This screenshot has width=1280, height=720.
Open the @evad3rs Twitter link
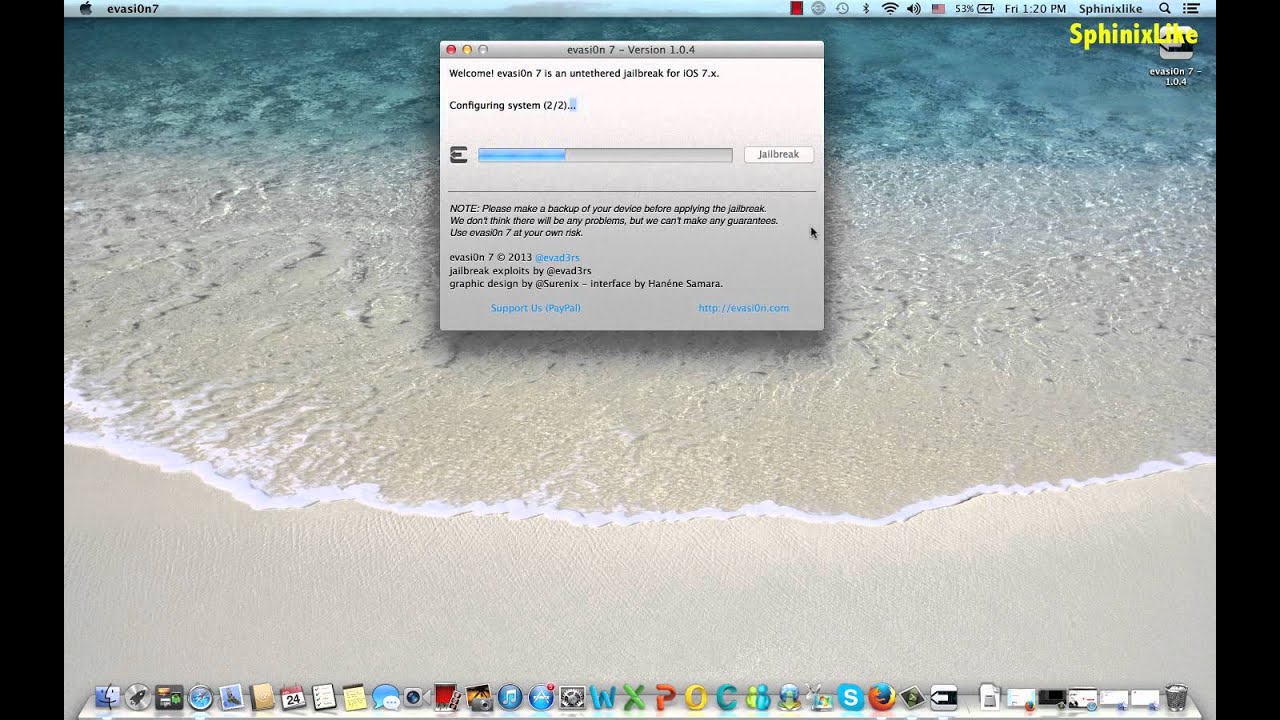click(x=557, y=257)
